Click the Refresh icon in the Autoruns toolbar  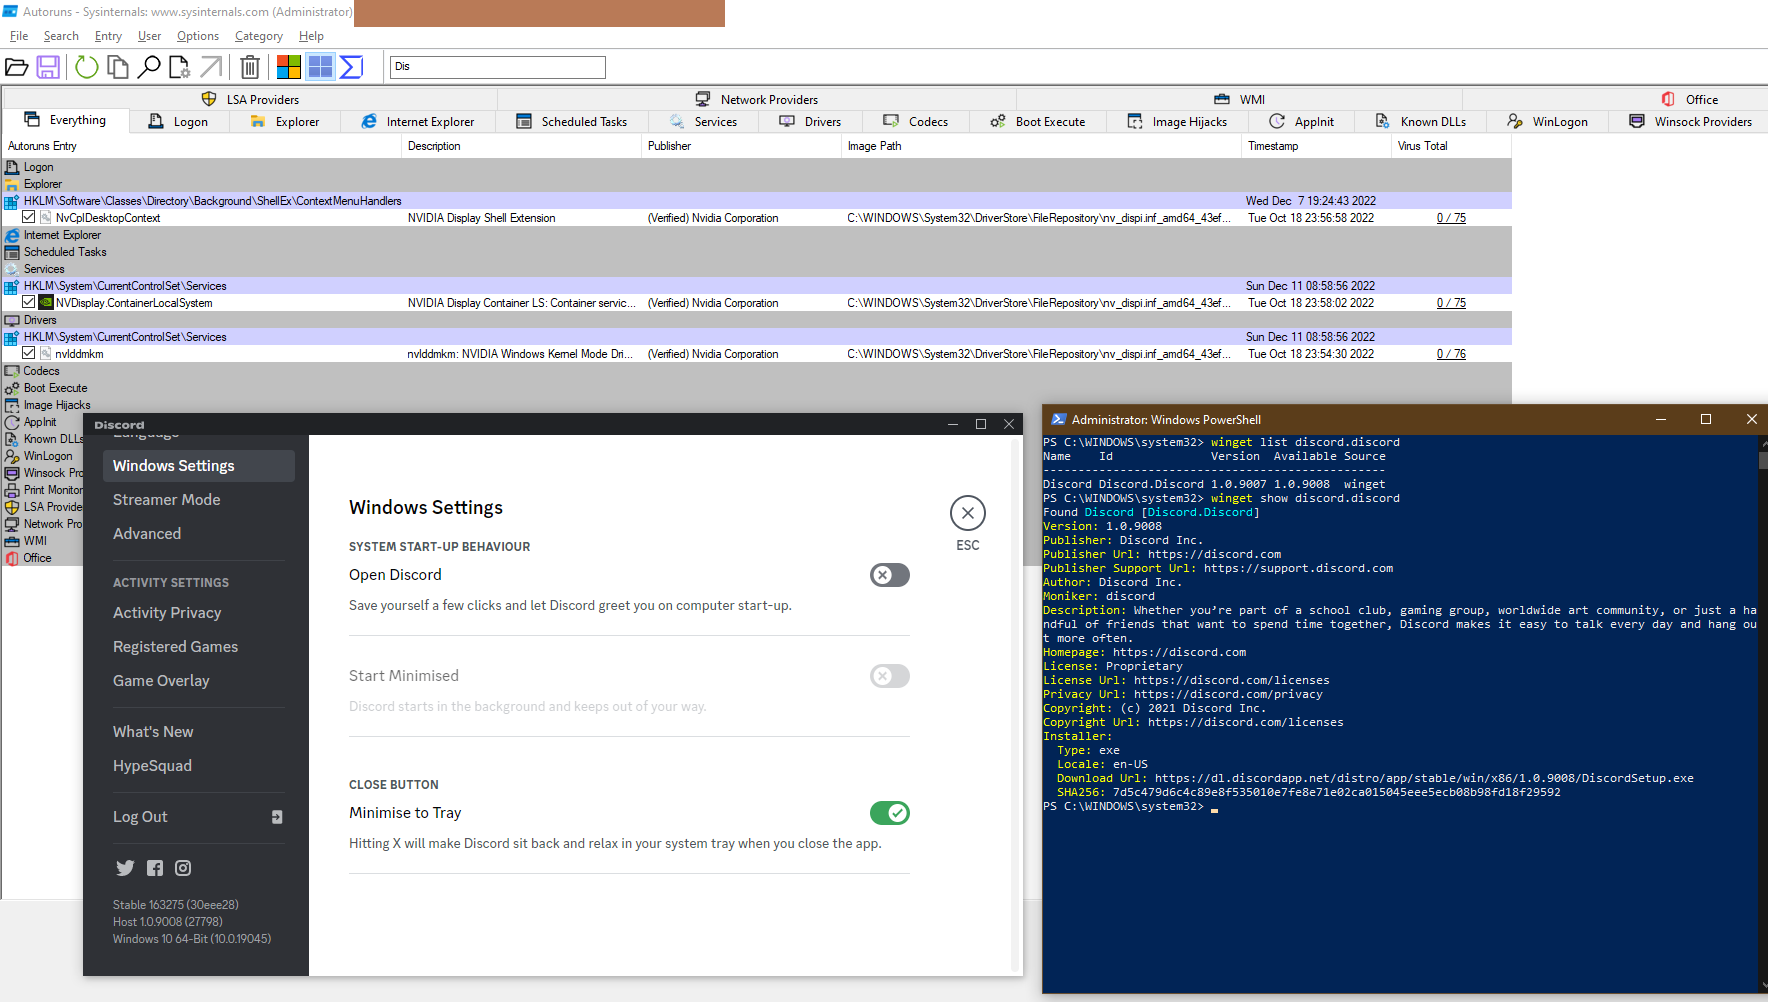[86, 66]
